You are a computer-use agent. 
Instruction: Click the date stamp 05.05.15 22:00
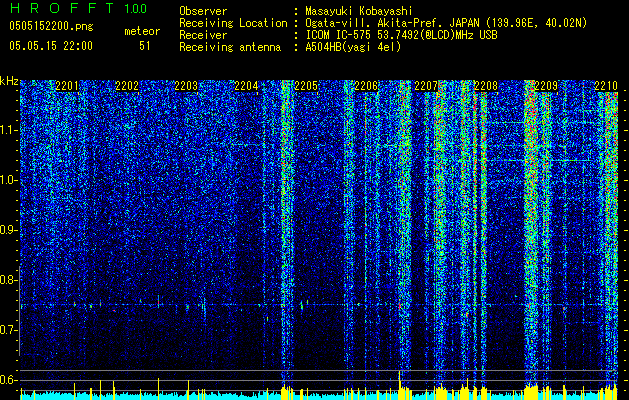click(51, 46)
